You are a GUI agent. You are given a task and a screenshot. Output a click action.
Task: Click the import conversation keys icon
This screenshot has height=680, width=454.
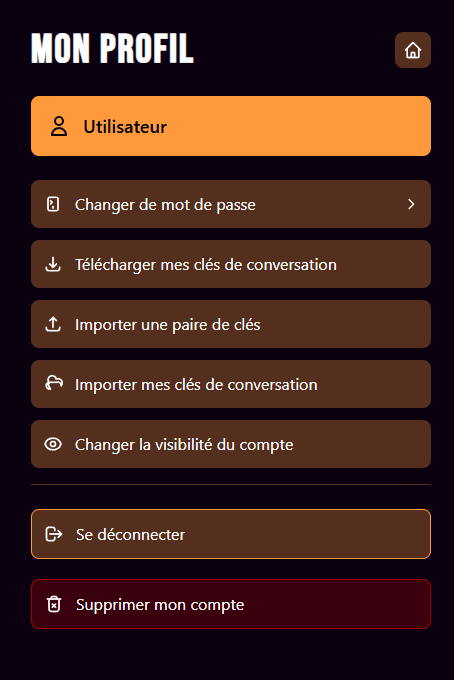point(54,383)
